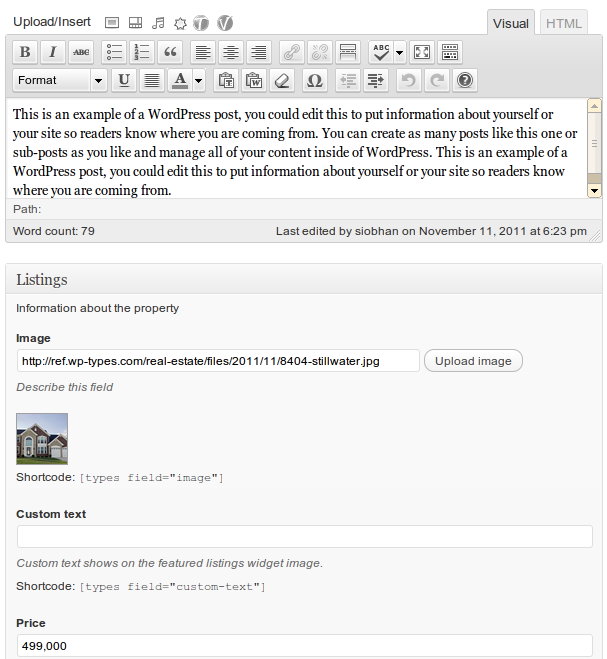Viewport: 607px width, 659px height.
Task: Open the spellcheck language dropdown arrow
Action: 399,52
